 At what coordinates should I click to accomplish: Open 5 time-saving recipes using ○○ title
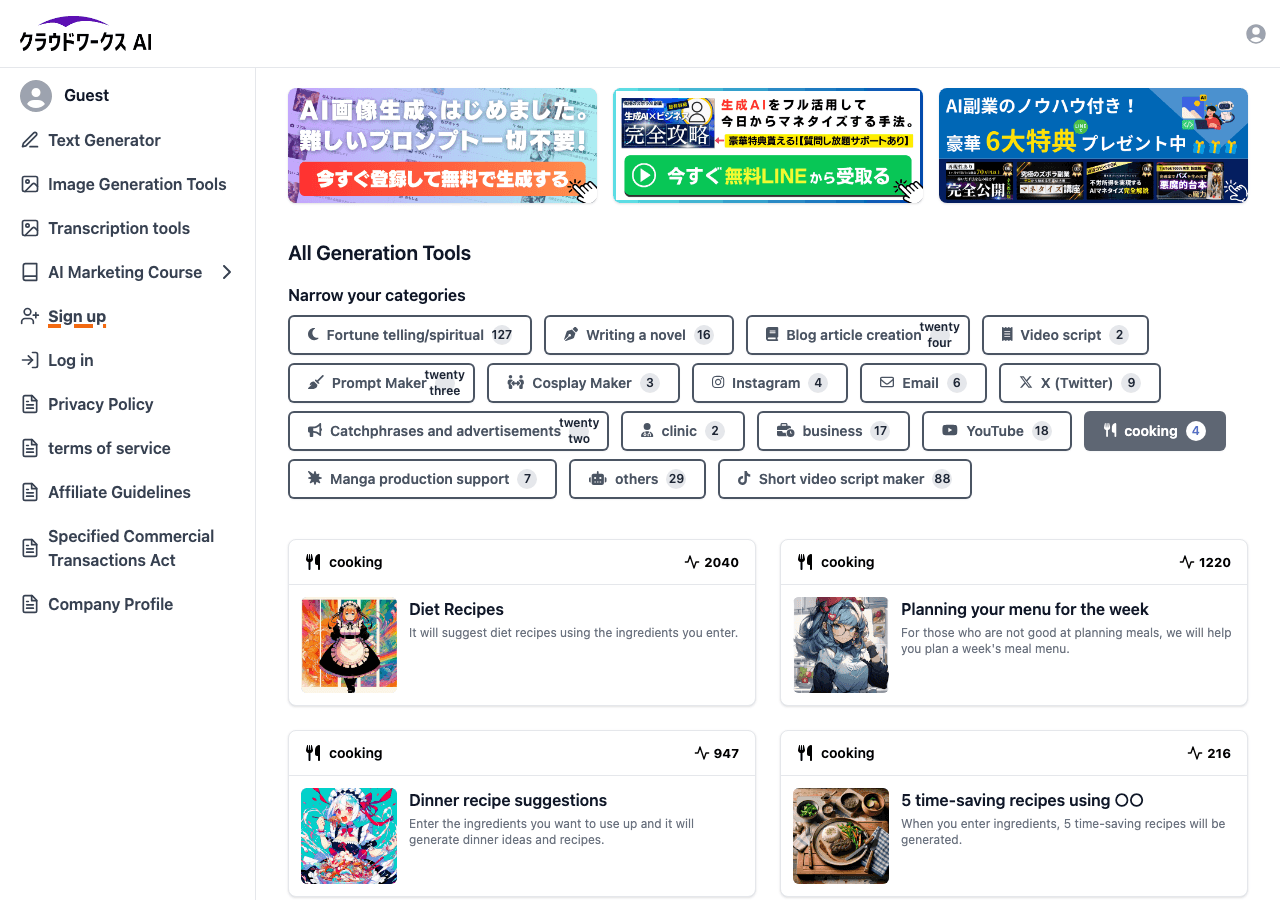tap(1022, 800)
